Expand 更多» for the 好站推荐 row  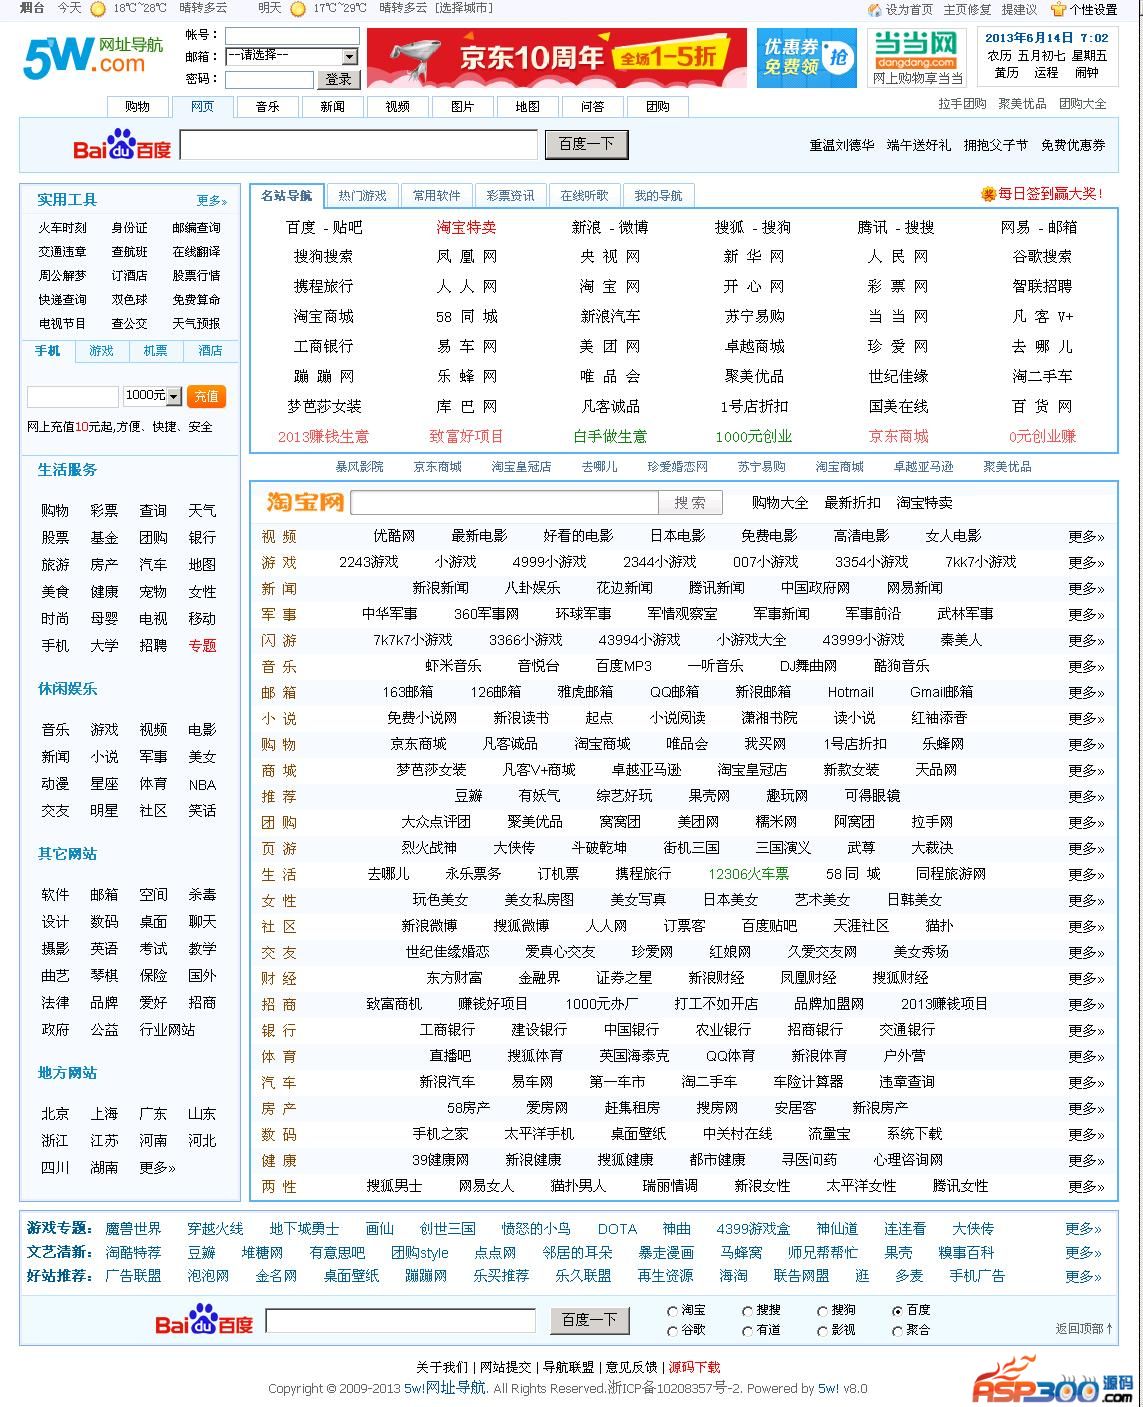(x=1084, y=1276)
